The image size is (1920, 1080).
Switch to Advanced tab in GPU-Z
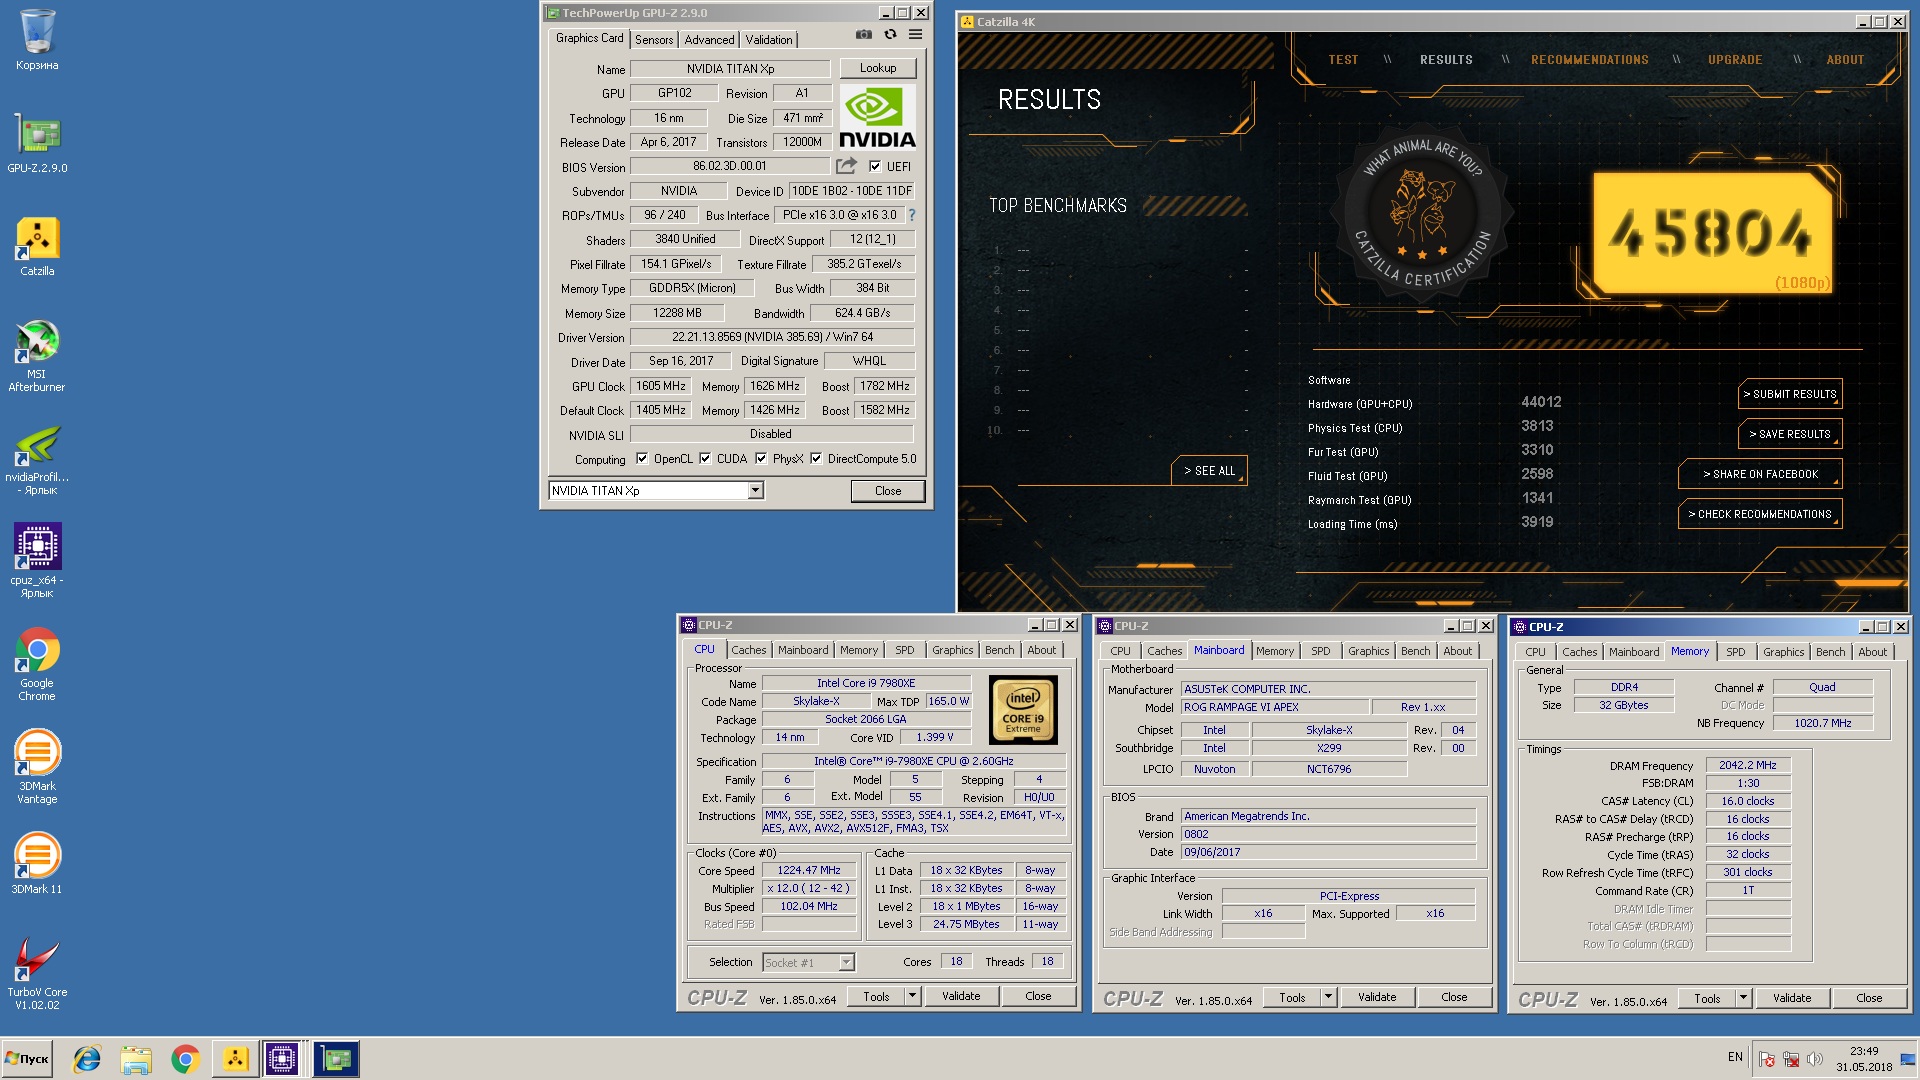709,40
